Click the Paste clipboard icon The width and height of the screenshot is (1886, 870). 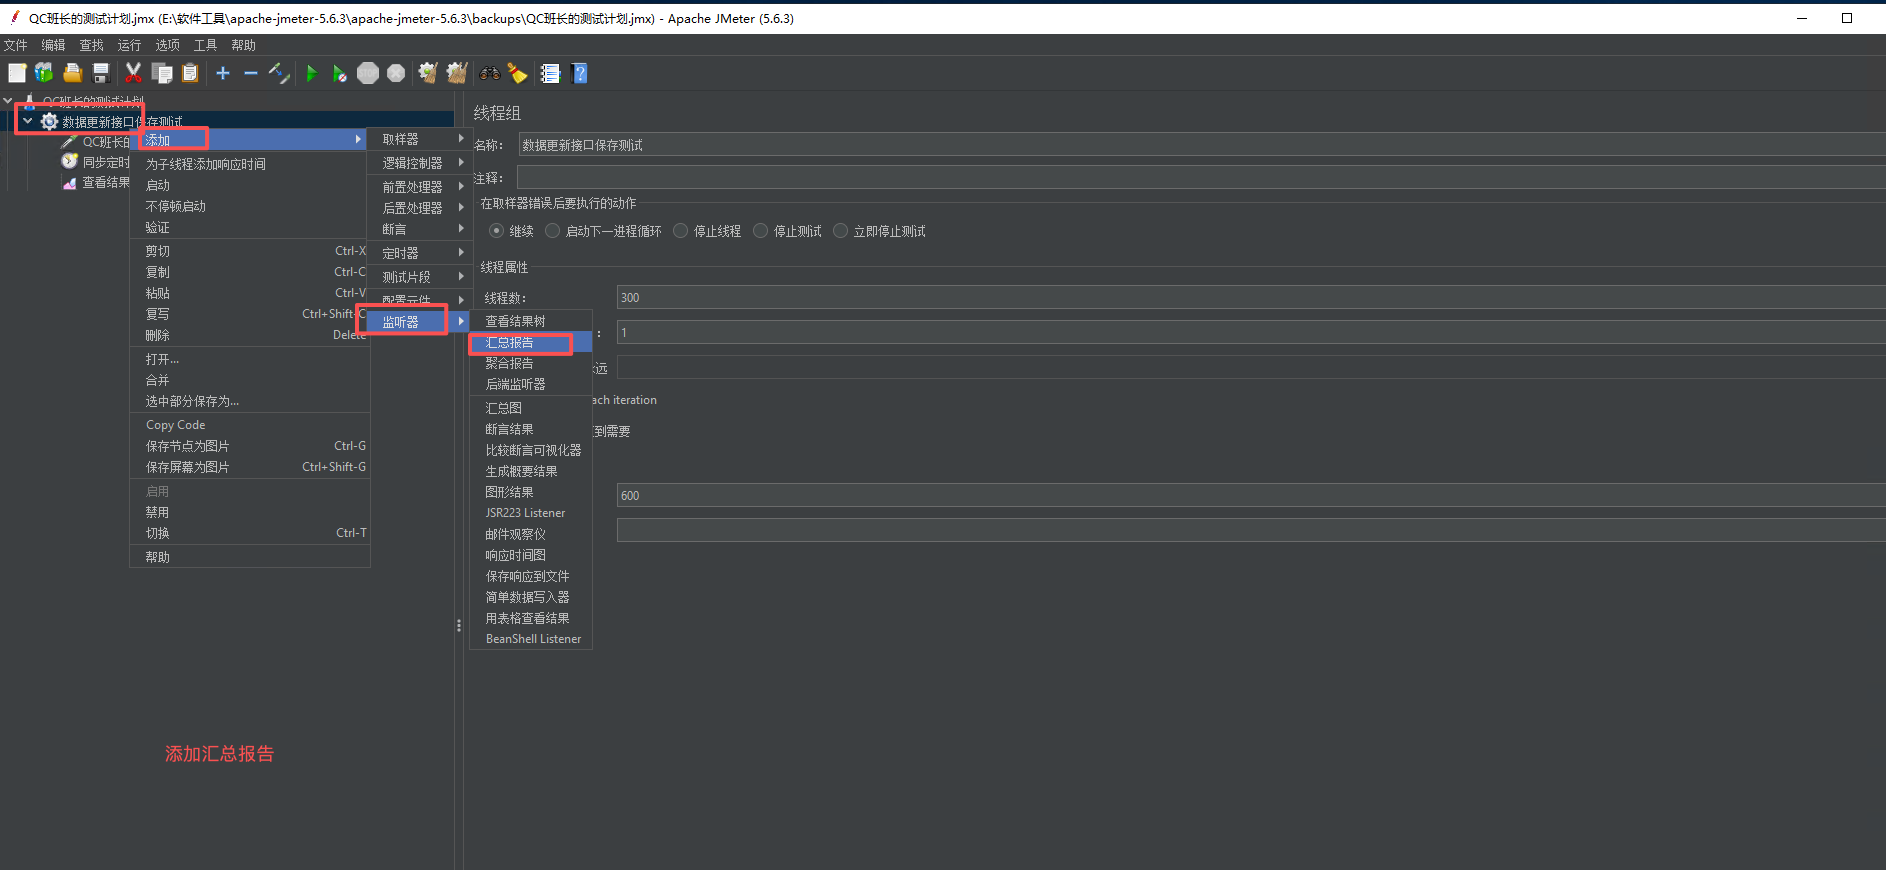tap(190, 73)
